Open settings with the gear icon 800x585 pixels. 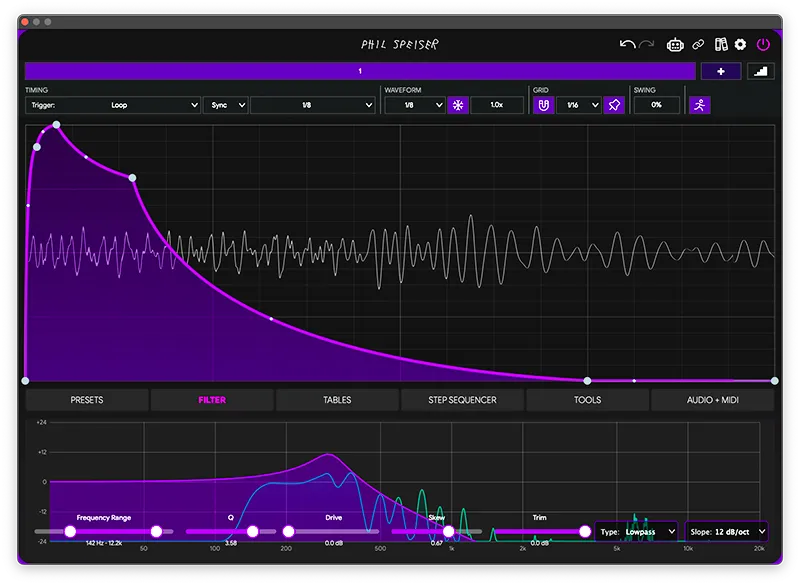pyautogui.click(x=741, y=44)
